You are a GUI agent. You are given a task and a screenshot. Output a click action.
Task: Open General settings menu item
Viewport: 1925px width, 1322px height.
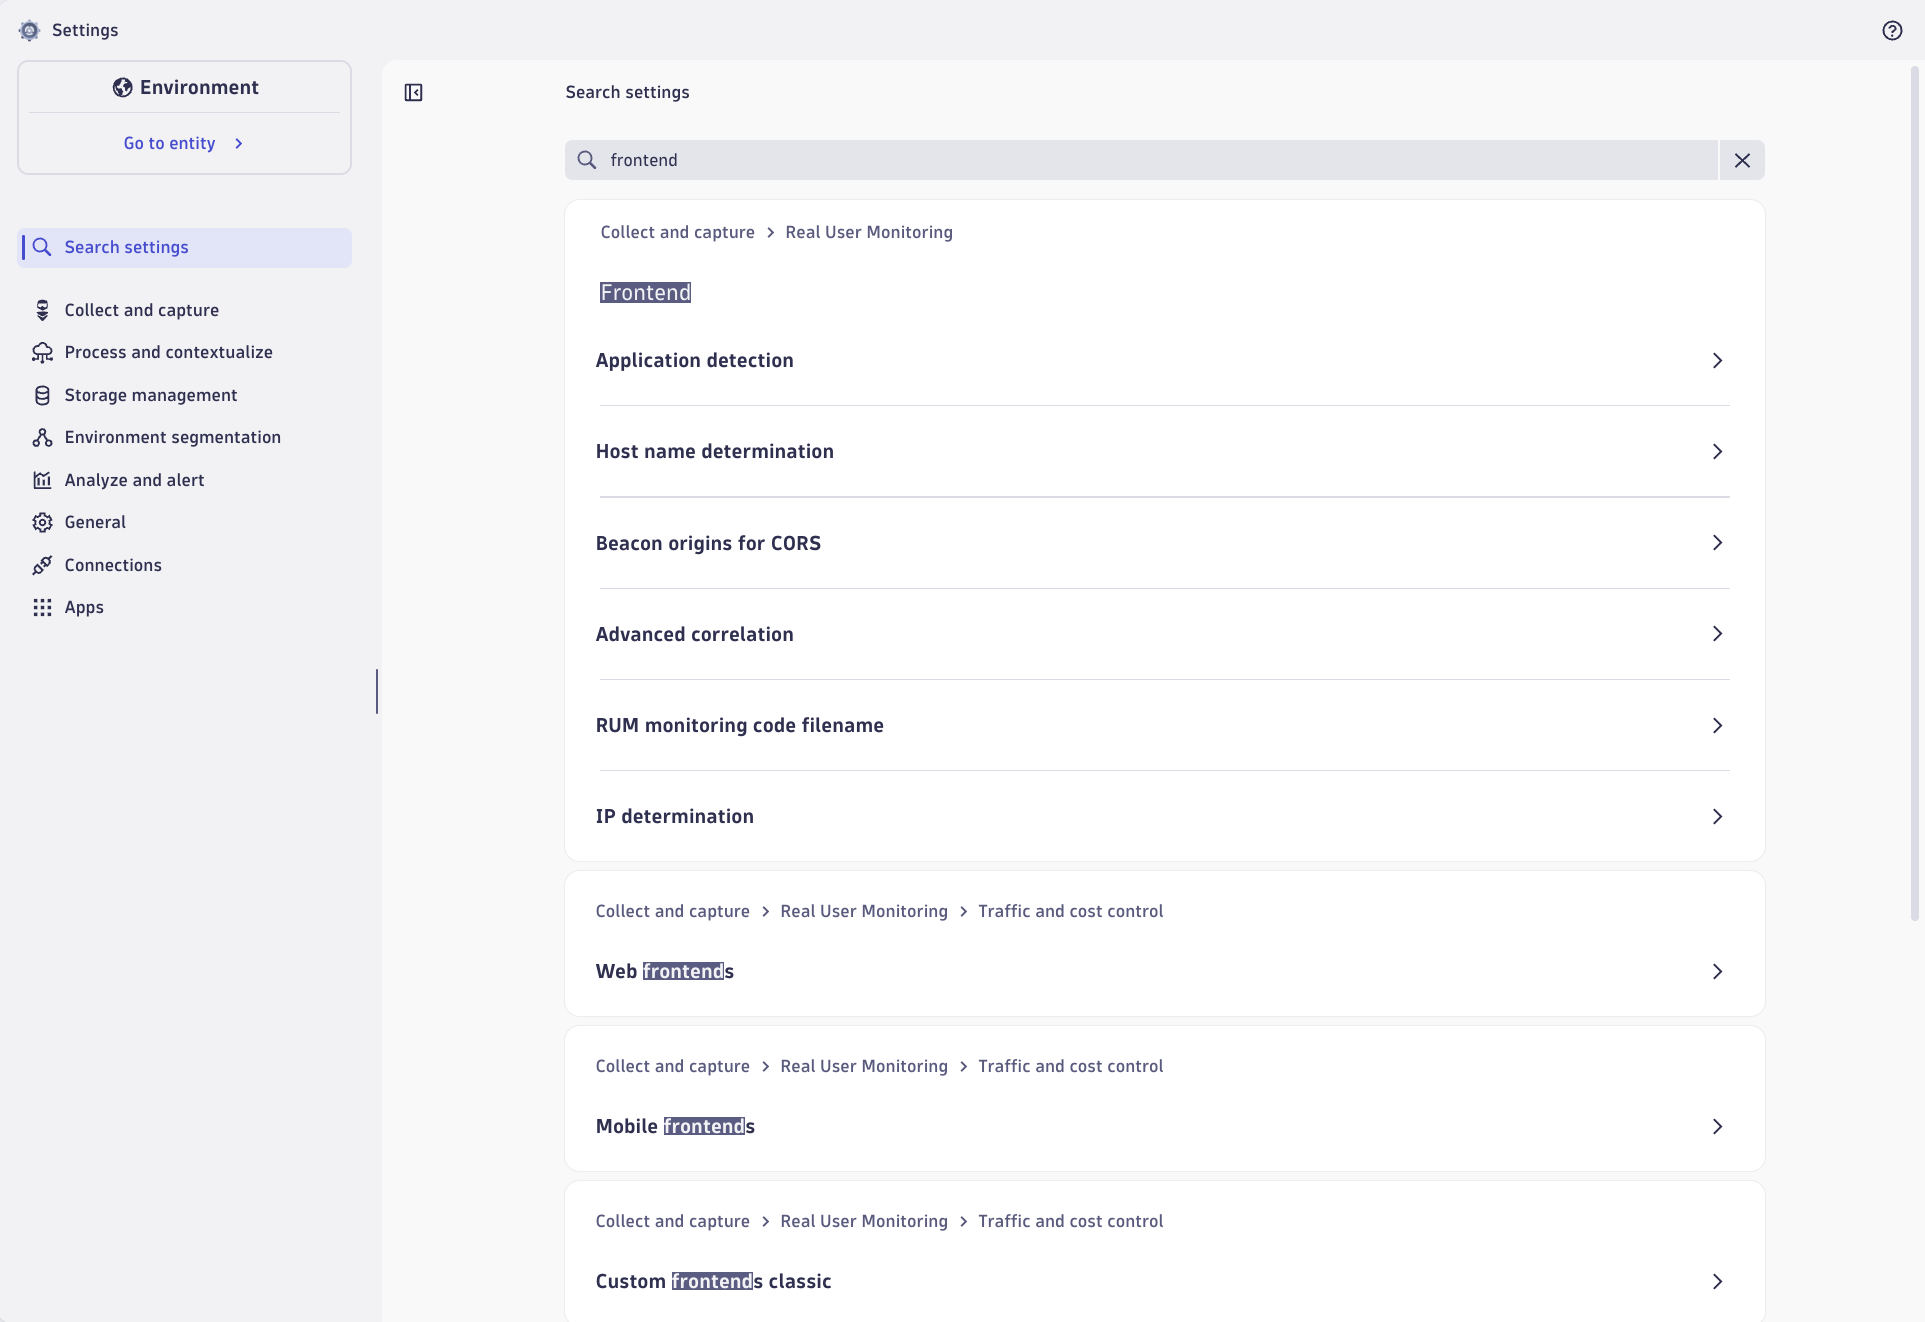coord(95,522)
